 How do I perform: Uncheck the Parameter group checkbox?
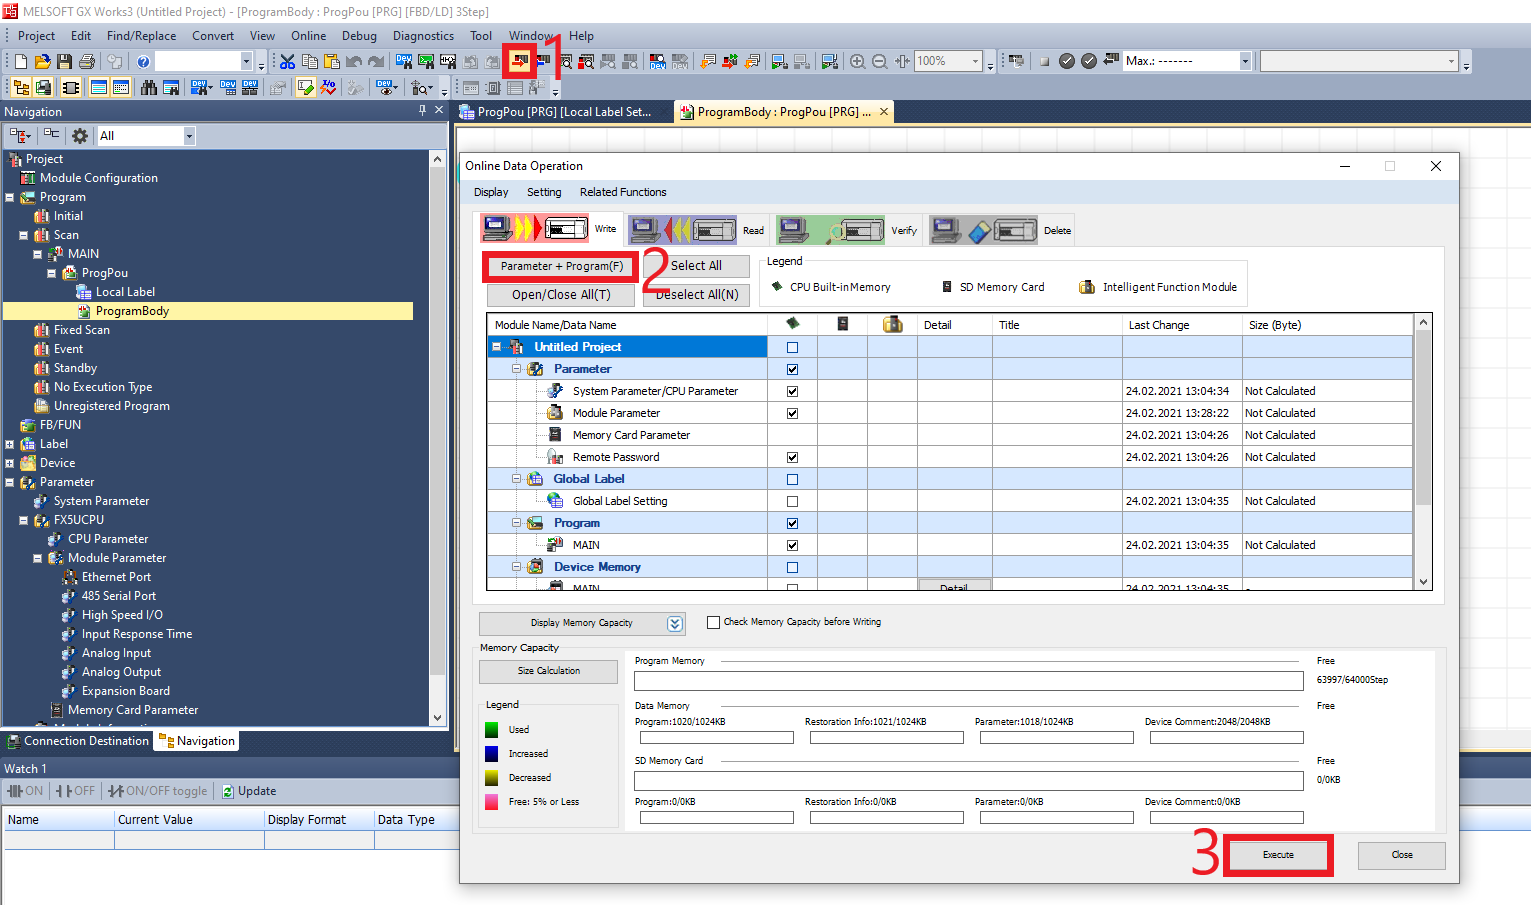click(792, 369)
